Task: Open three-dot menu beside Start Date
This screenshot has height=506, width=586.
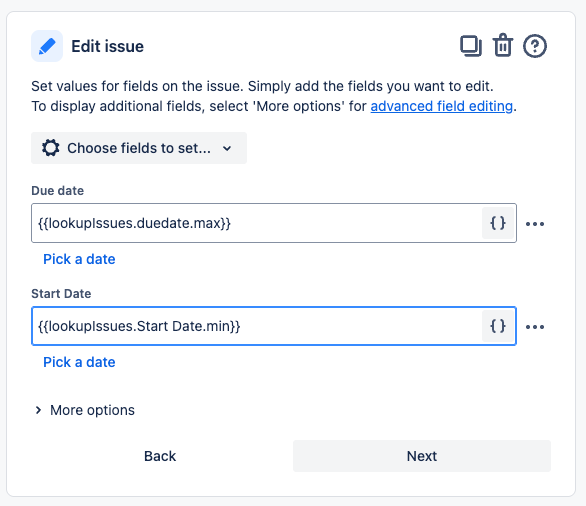Action: click(x=535, y=327)
